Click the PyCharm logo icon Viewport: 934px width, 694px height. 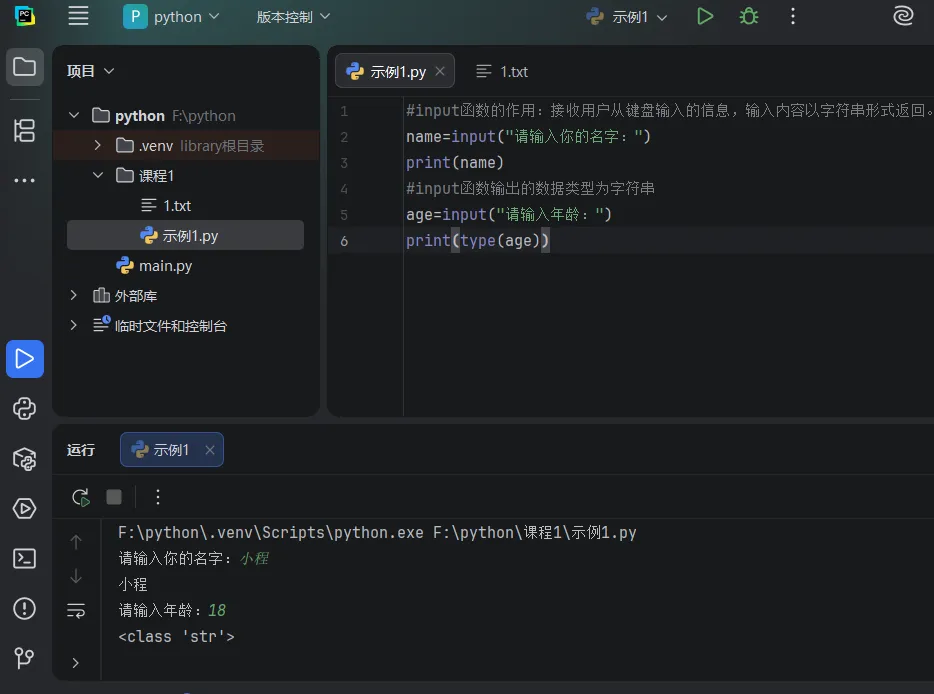click(24, 16)
